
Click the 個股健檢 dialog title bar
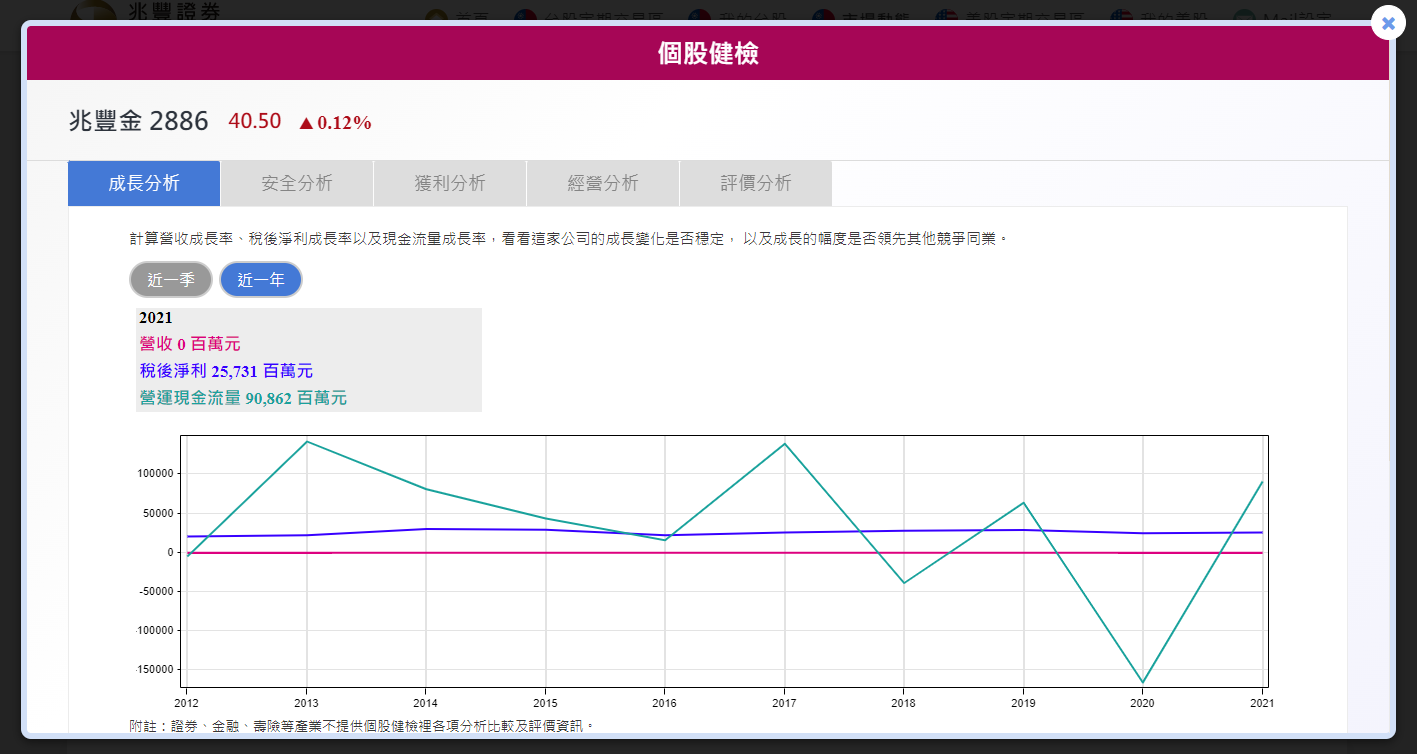[707, 53]
